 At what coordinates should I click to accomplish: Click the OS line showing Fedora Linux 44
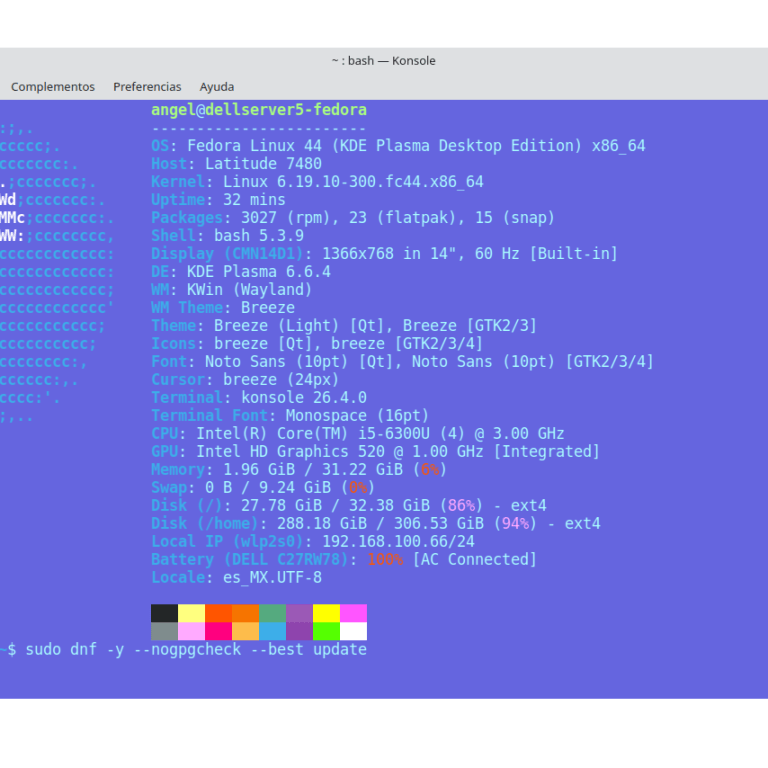[398, 146]
